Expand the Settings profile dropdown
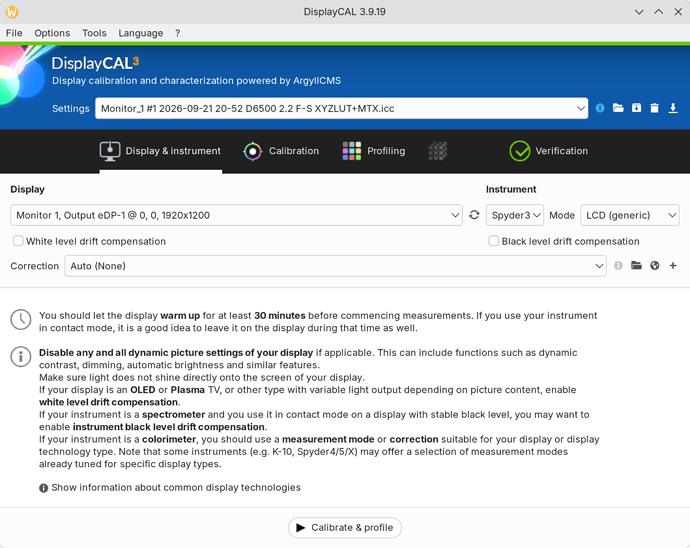The height and width of the screenshot is (548, 690). tap(341, 108)
